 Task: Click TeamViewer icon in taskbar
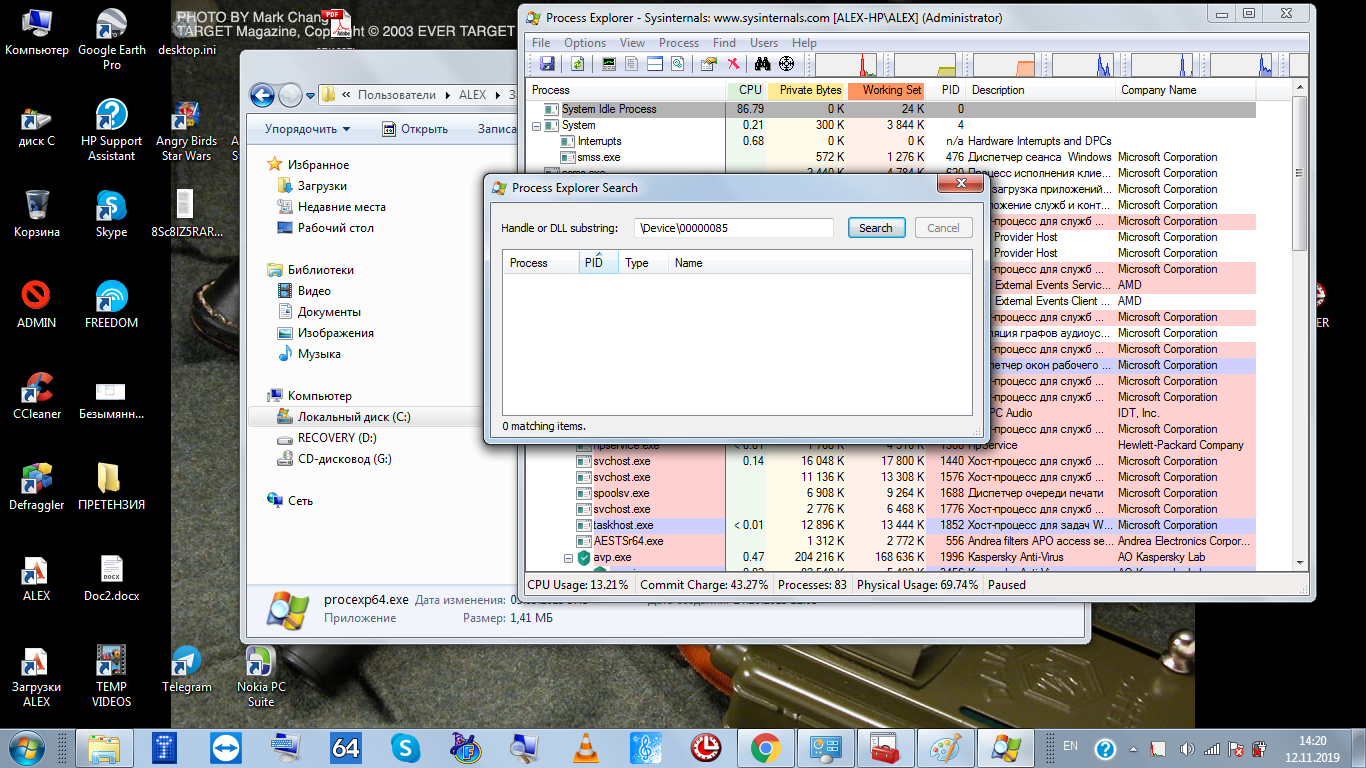click(225, 747)
